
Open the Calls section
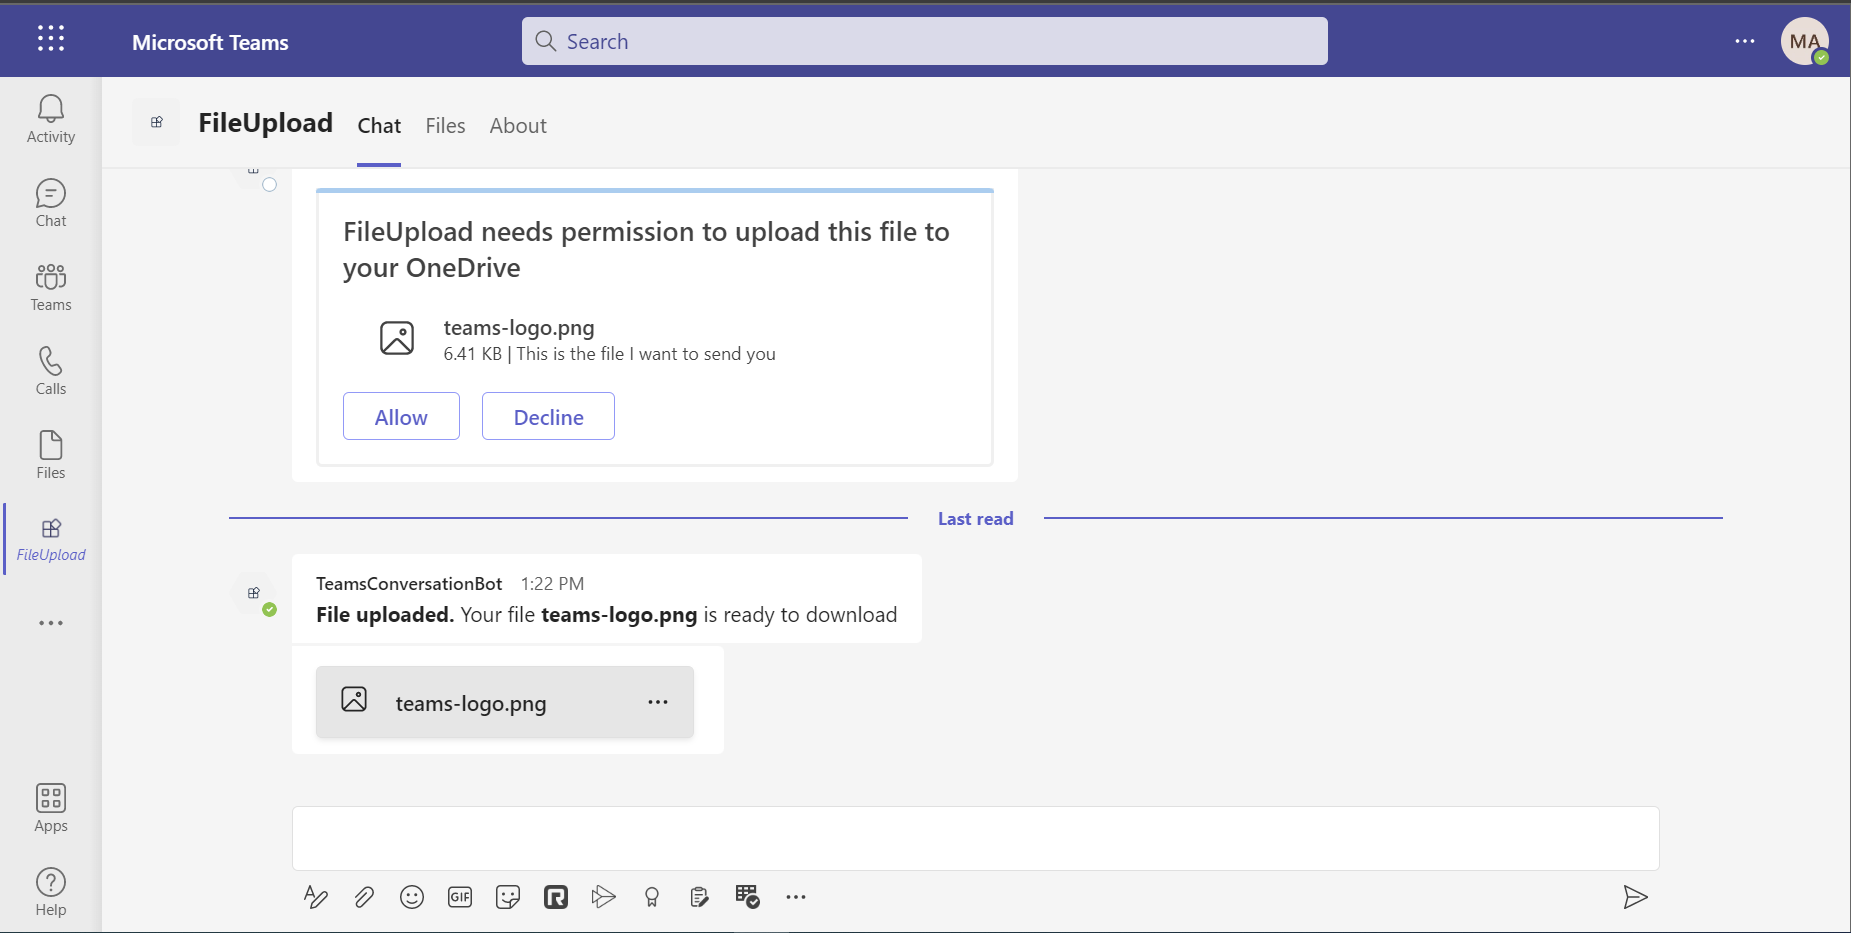(51, 371)
